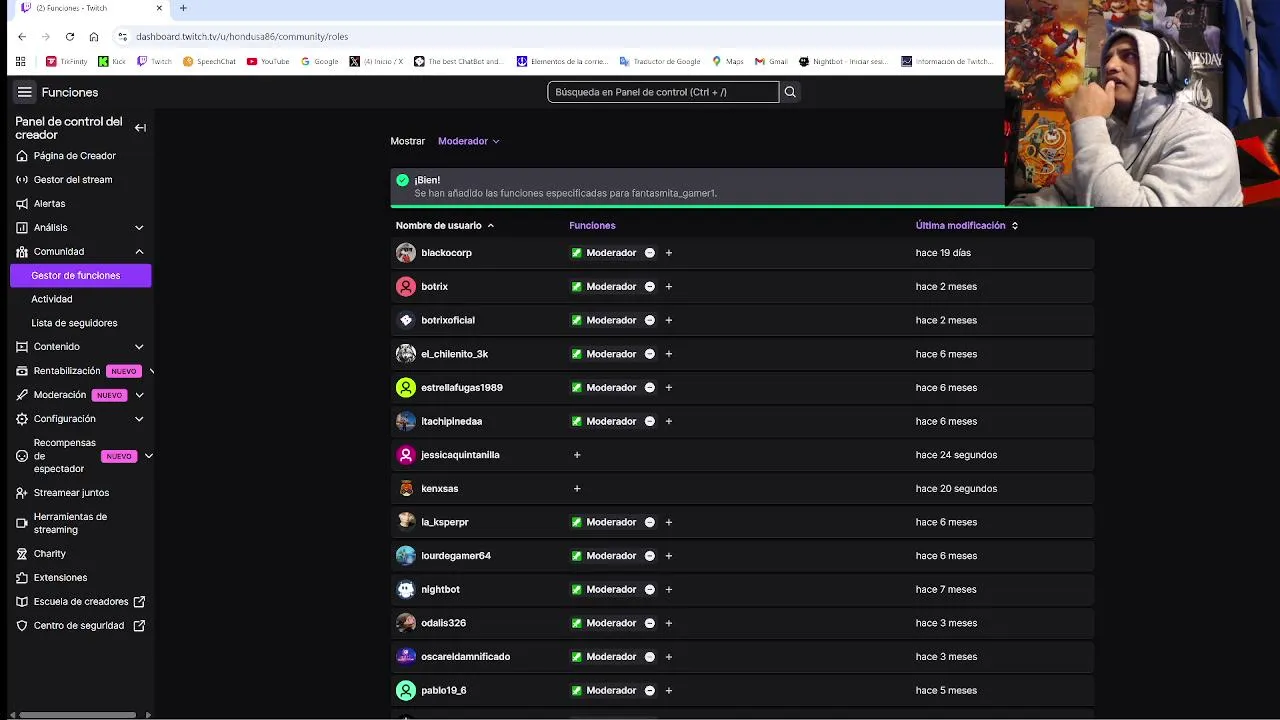1280x720 pixels.
Task: Open a new browser tab
Action: (x=183, y=8)
